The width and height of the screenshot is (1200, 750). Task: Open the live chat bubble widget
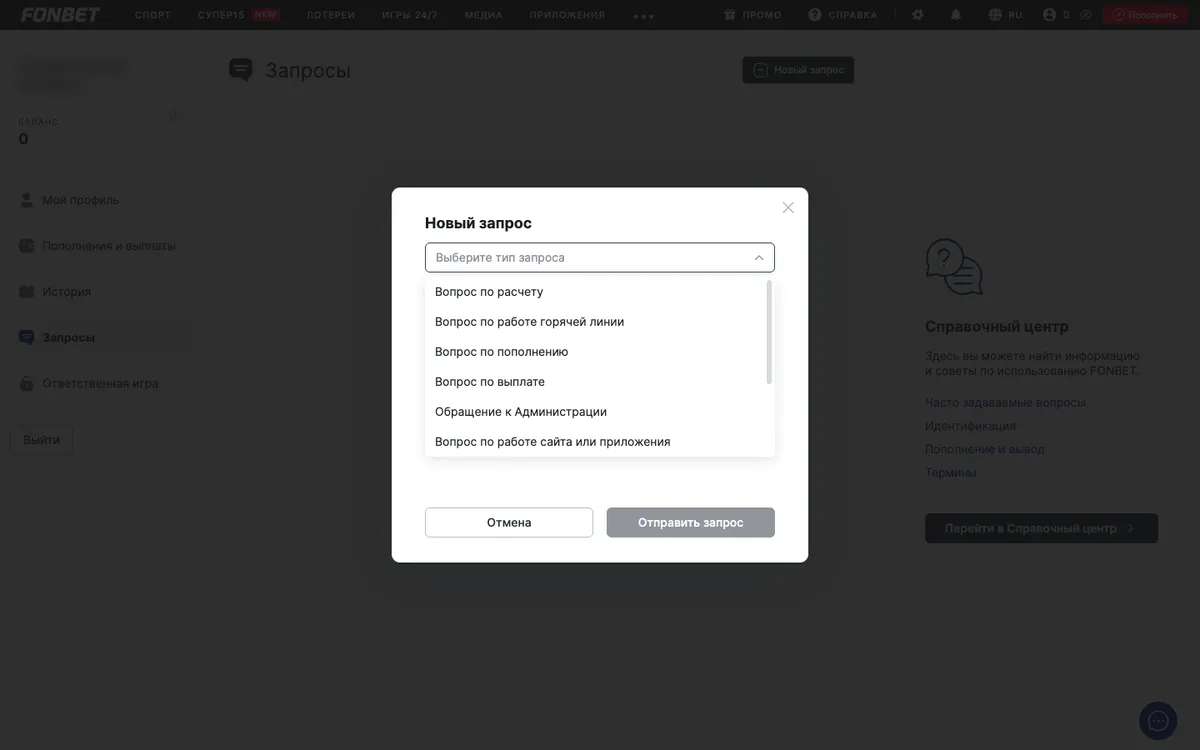click(x=1158, y=720)
